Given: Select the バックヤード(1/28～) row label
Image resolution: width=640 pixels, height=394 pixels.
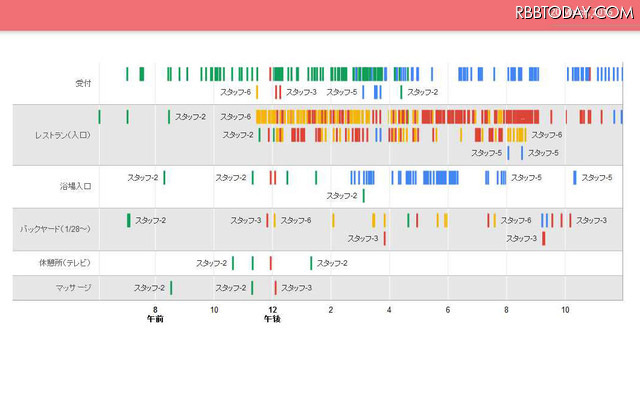Looking at the screenshot, I should click(x=56, y=229).
